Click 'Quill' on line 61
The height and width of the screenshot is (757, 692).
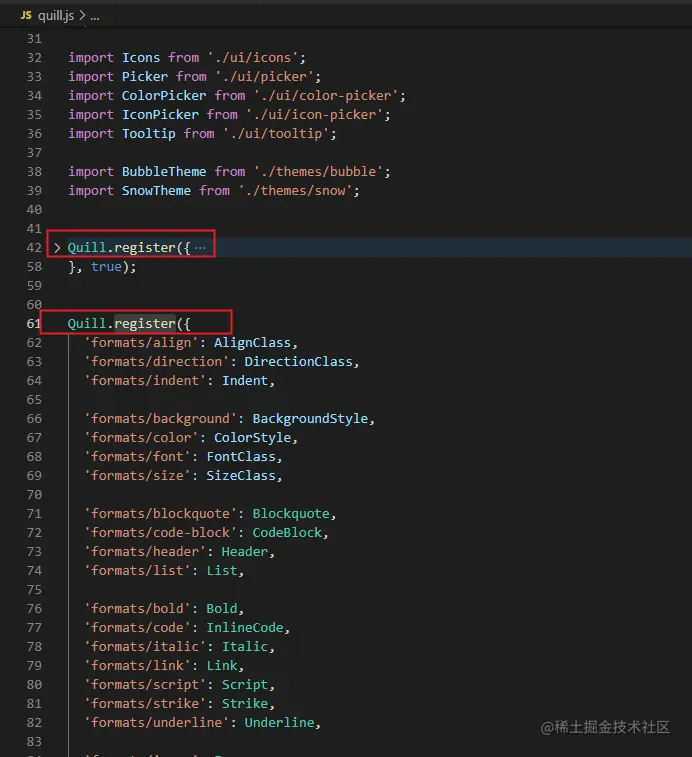(86, 323)
